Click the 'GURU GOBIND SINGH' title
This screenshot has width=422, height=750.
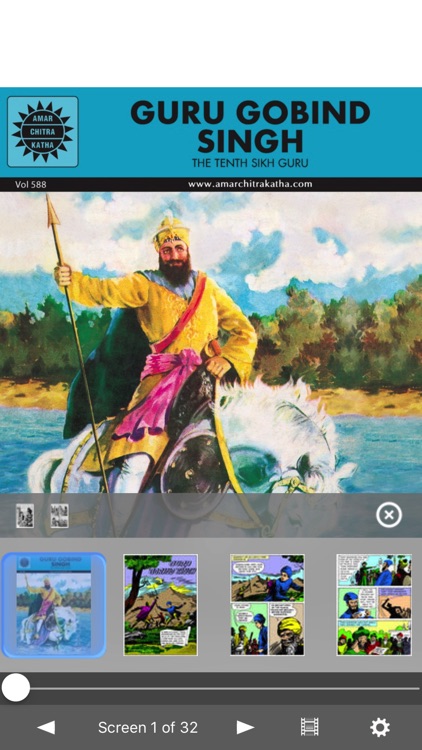click(x=250, y=127)
